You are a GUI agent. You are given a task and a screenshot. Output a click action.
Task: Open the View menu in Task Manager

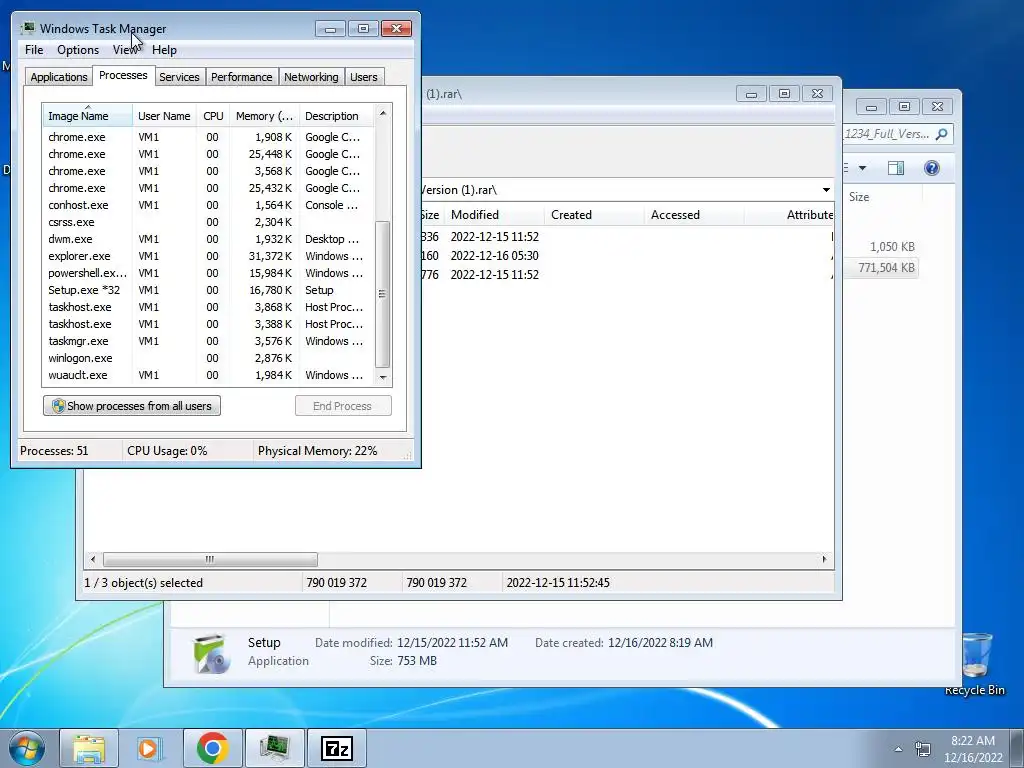click(x=125, y=50)
